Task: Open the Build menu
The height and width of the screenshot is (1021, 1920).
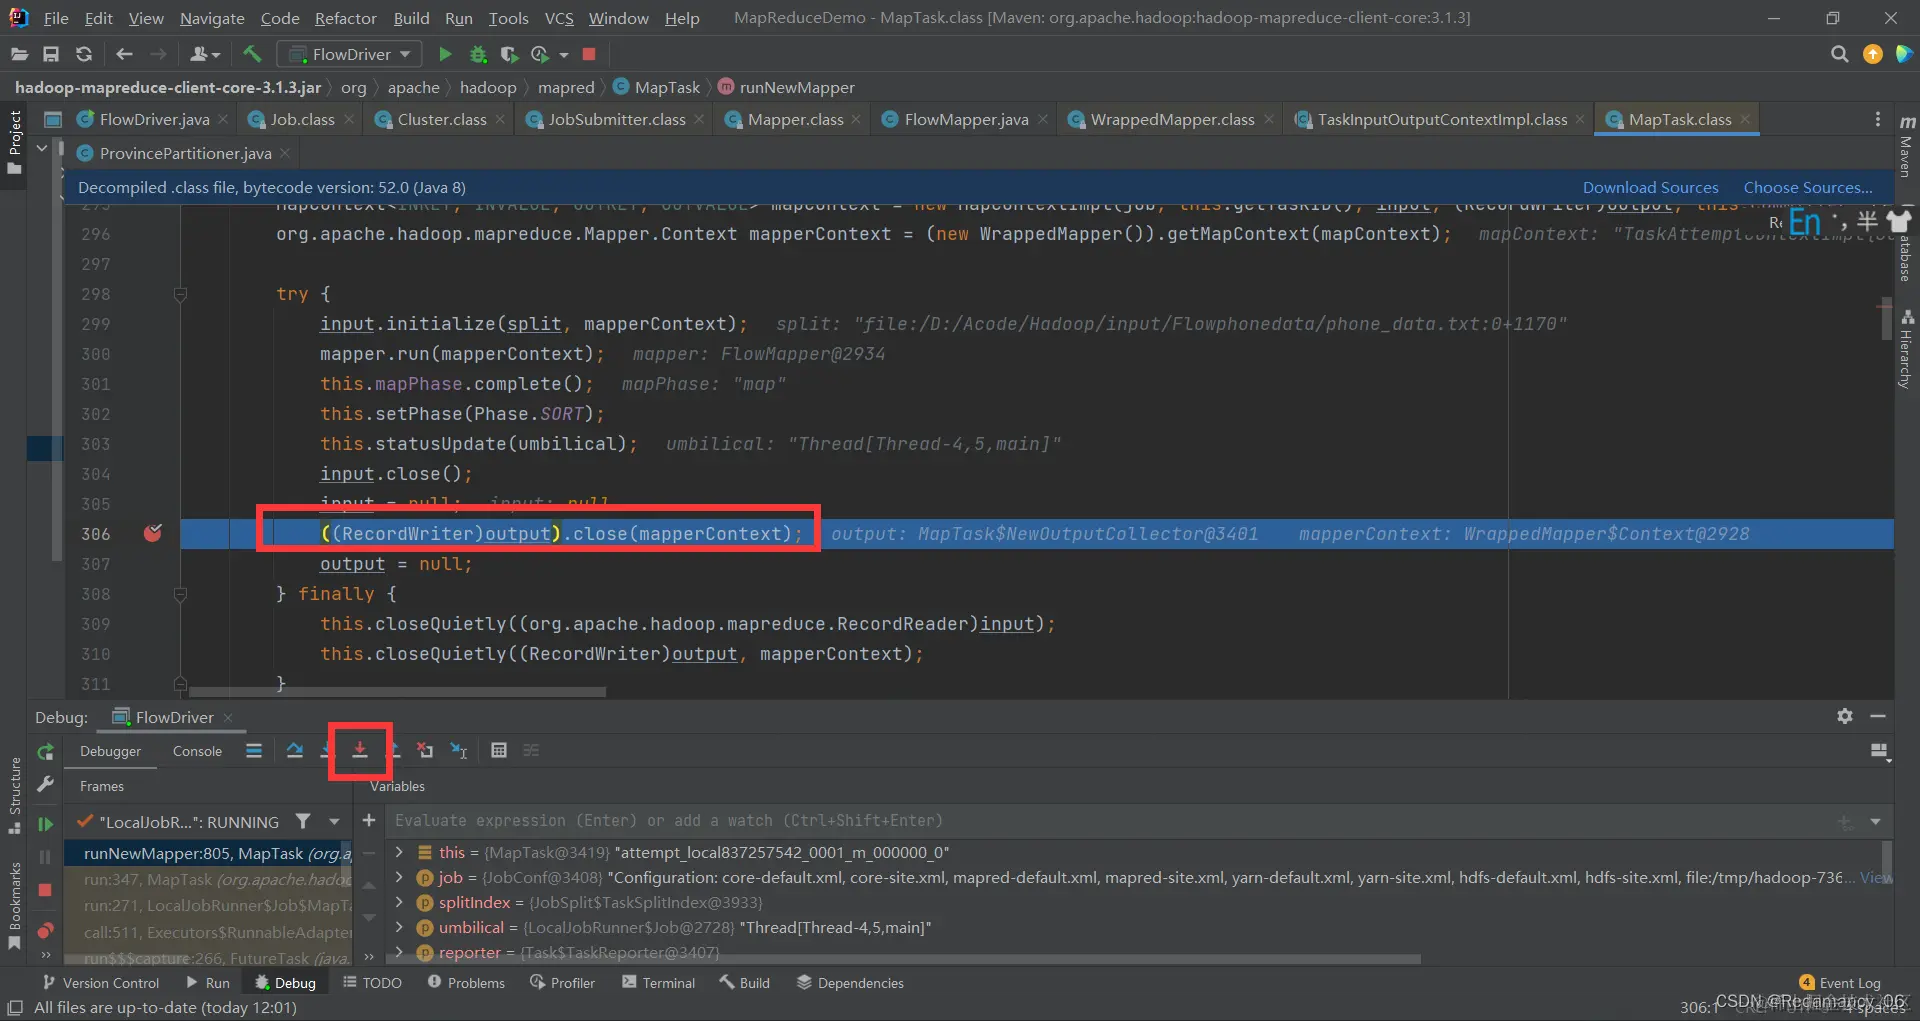Action: tap(411, 18)
